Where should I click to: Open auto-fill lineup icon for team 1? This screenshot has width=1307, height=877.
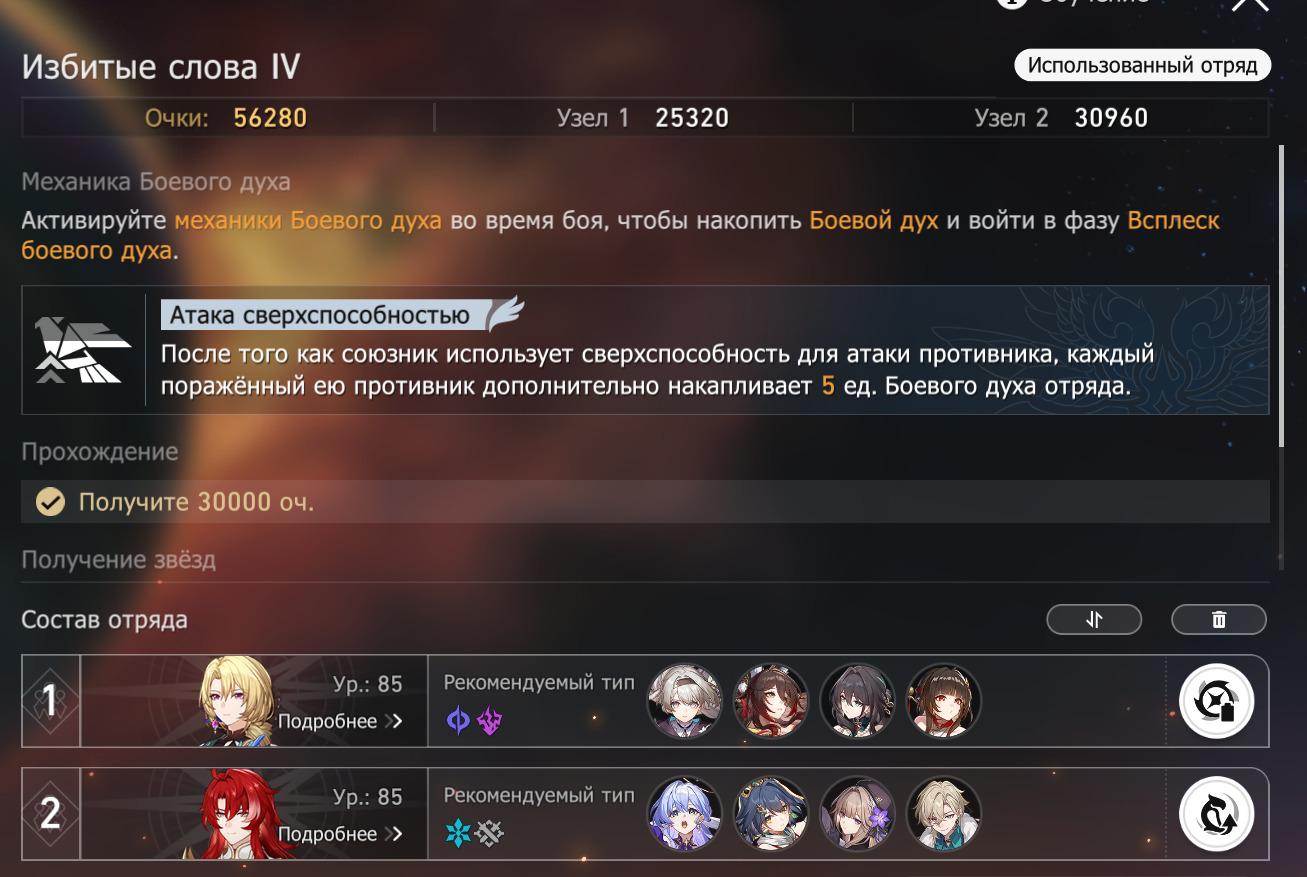coord(1217,702)
